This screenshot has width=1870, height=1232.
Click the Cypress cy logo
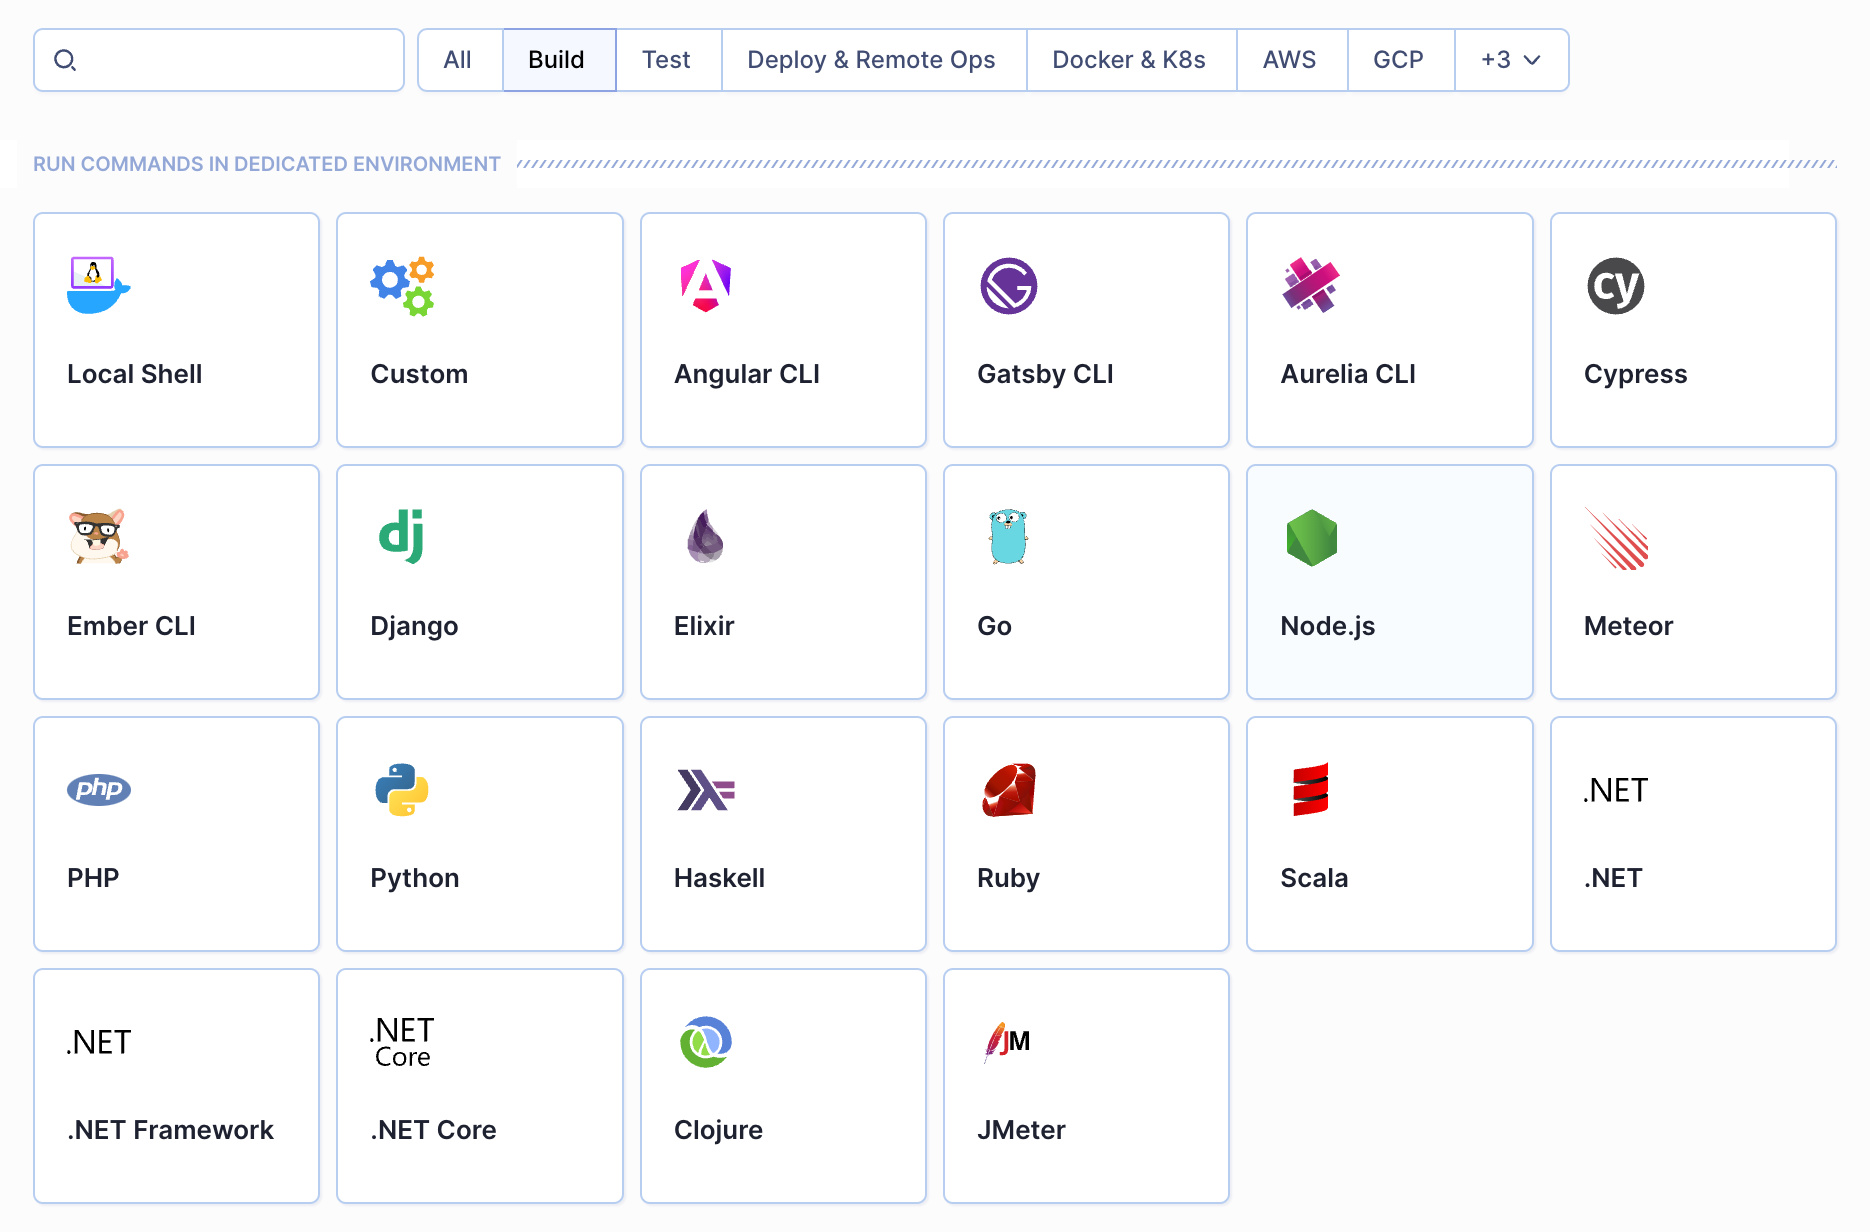1616,286
